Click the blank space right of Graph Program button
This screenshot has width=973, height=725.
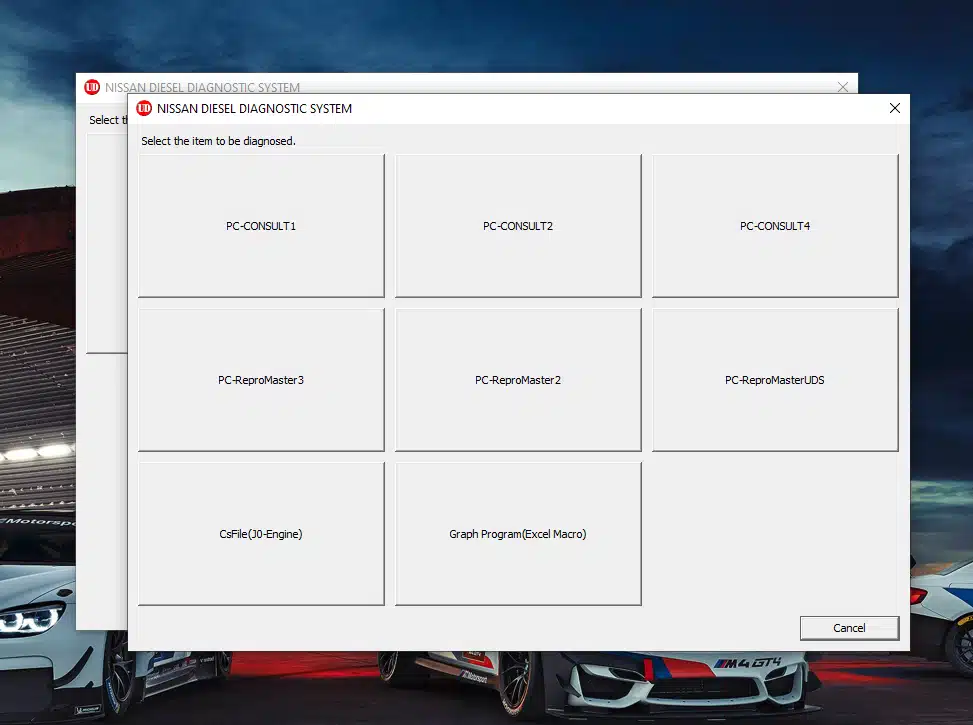click(775, 534)
